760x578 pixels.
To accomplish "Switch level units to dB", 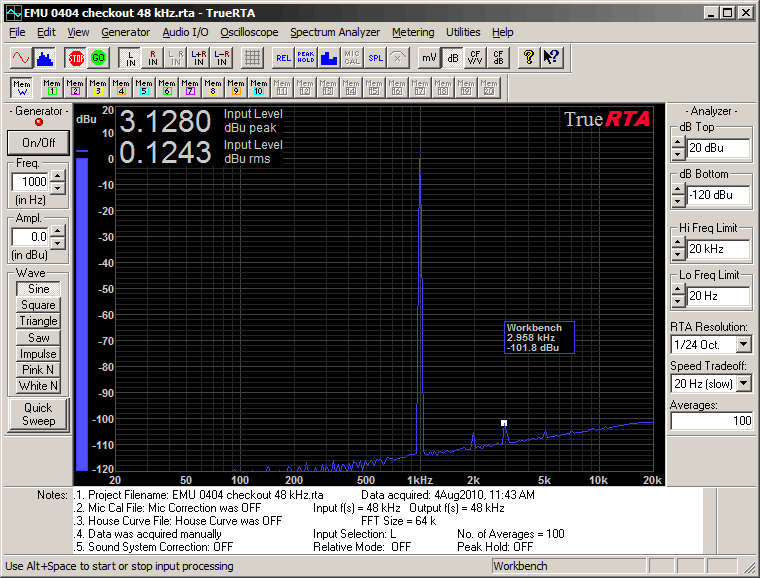I will (x=452, y=58).
